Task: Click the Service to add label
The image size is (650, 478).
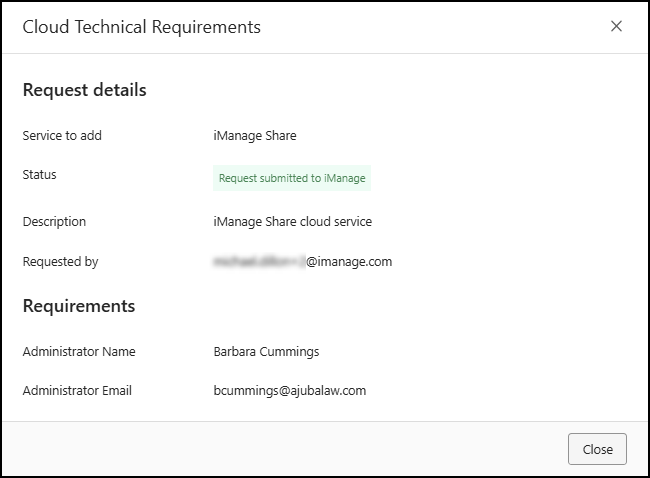Action: (x=62, y=136)
